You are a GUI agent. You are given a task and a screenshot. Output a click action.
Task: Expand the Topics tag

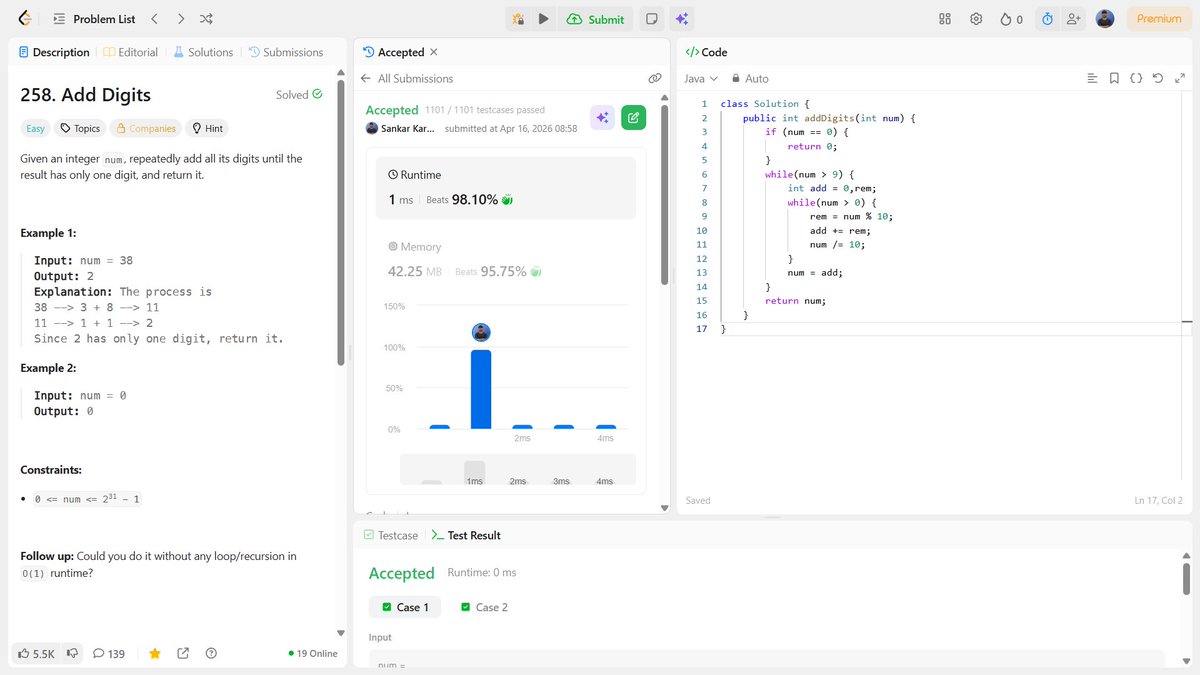pyautogui.click(x=80, y=128)
